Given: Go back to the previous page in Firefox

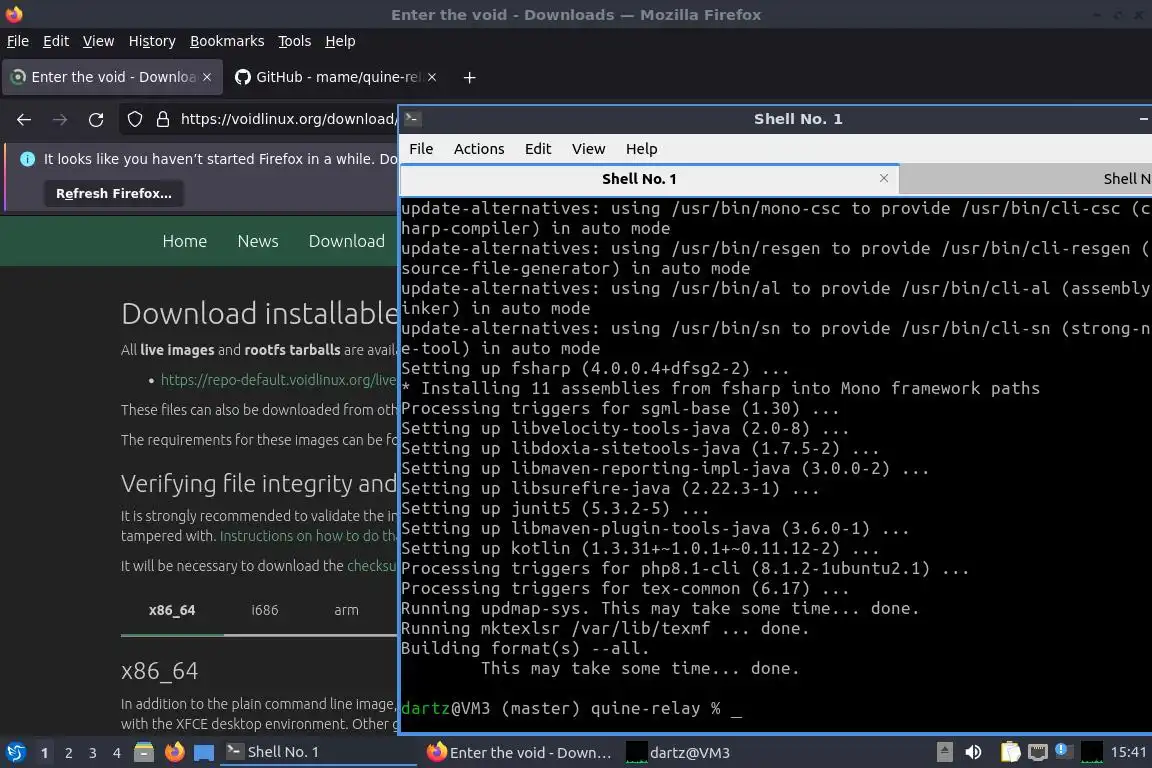Looking at the screenshot, I should tap(24, 119).
